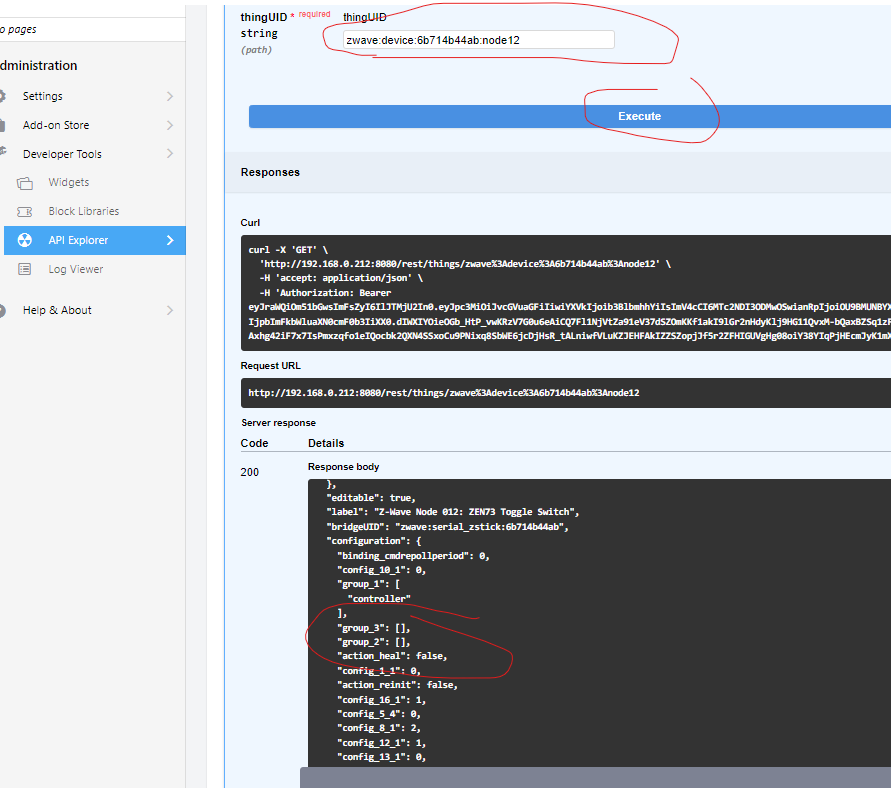Click the Widgets icon in the sidebar

coord(26,183)
